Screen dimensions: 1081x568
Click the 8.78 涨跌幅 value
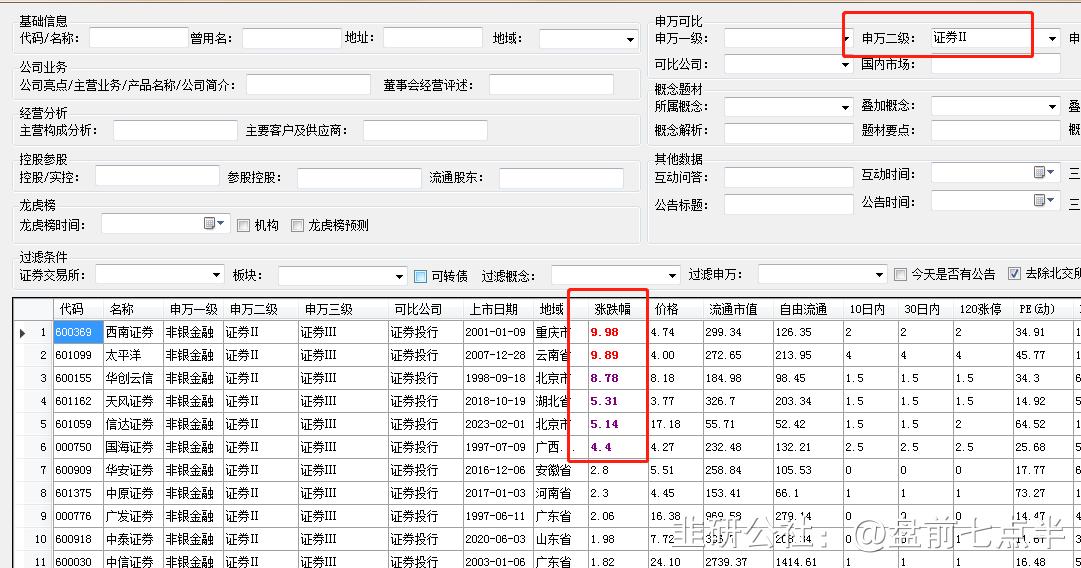coord(605,378)
